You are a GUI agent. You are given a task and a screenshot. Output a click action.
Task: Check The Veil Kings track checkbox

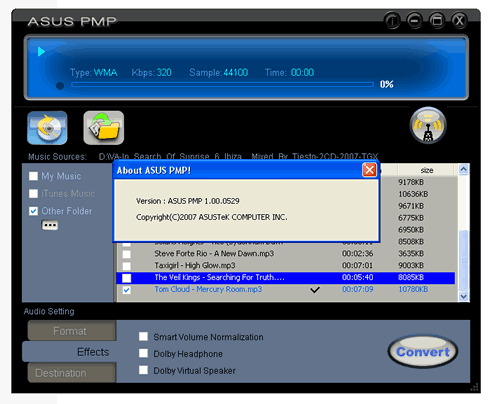(x=127, y=278)
